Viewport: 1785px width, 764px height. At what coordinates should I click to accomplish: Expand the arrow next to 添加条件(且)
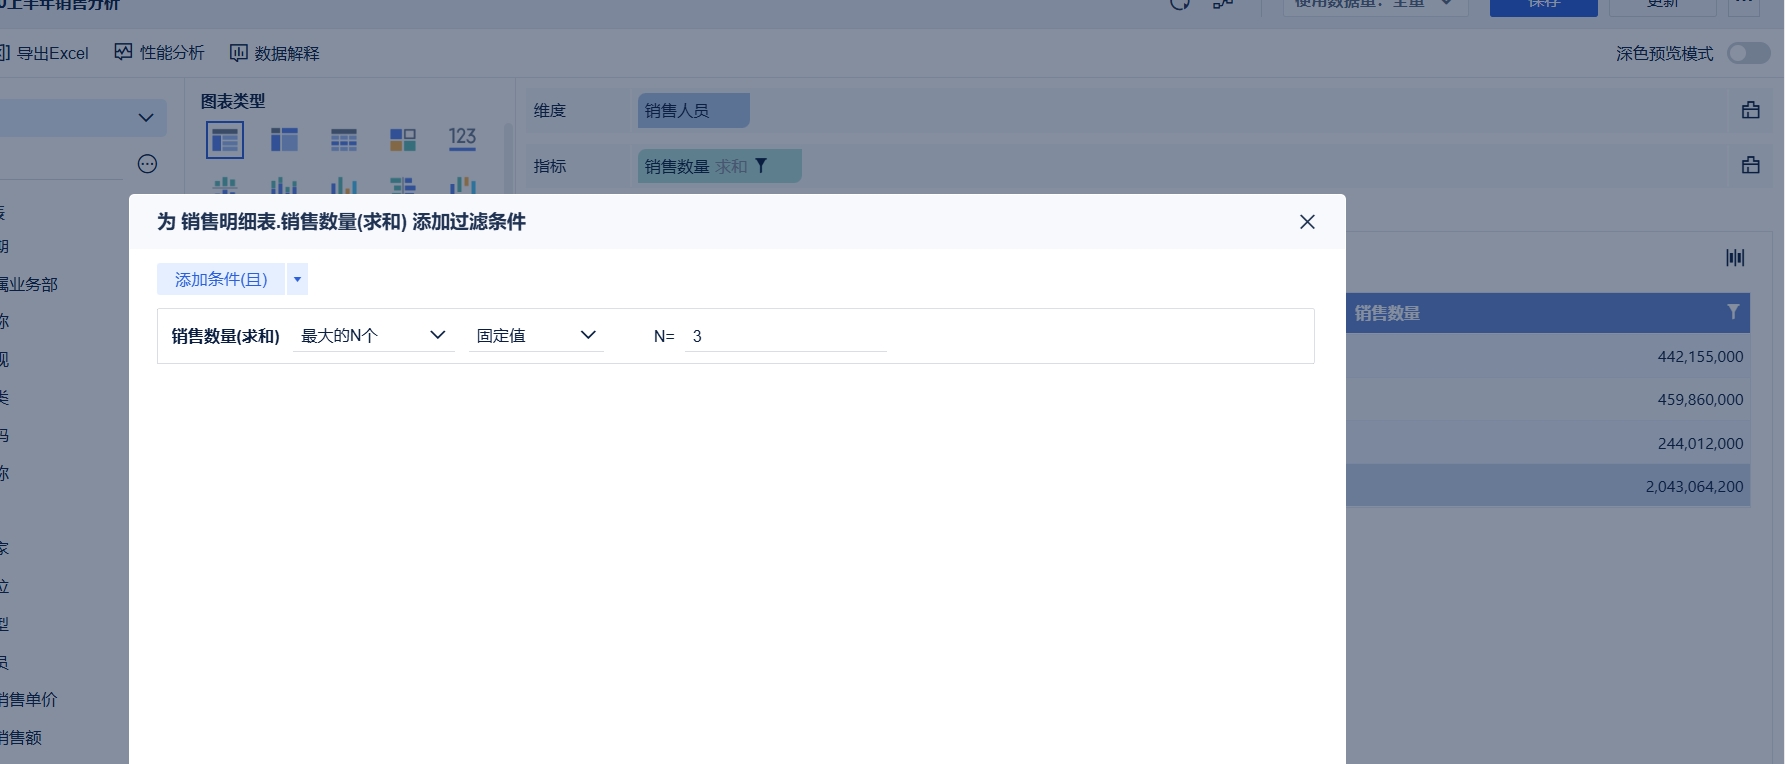coord(297,280)
